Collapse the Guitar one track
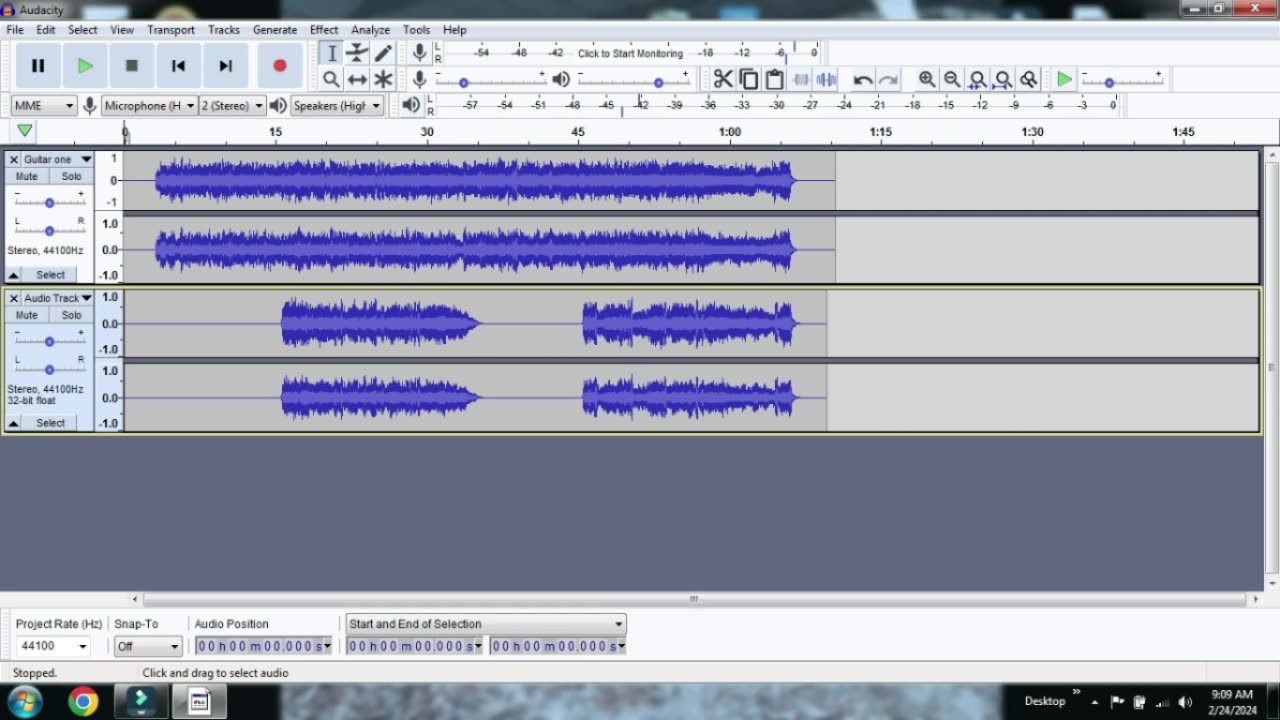The width and height of the screenshot is (1280, 720). [x=14, y=275]
